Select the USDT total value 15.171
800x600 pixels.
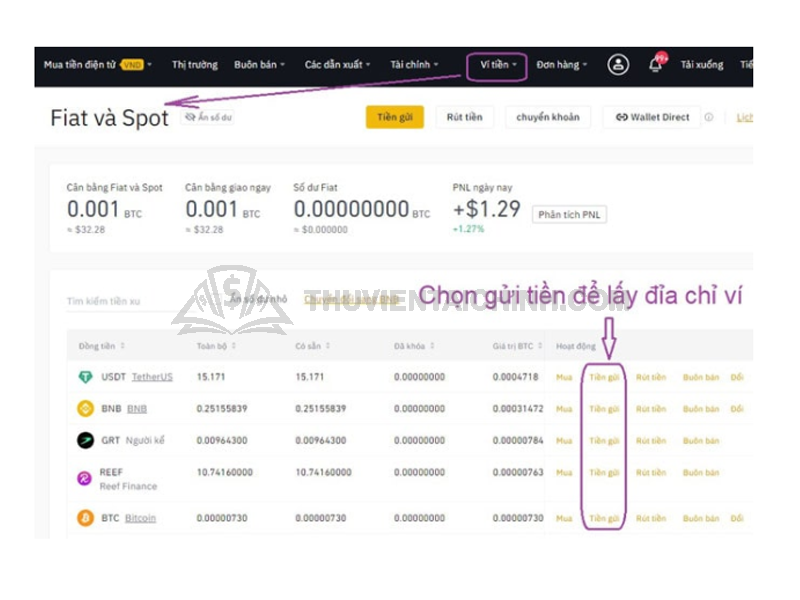(211, 377)
